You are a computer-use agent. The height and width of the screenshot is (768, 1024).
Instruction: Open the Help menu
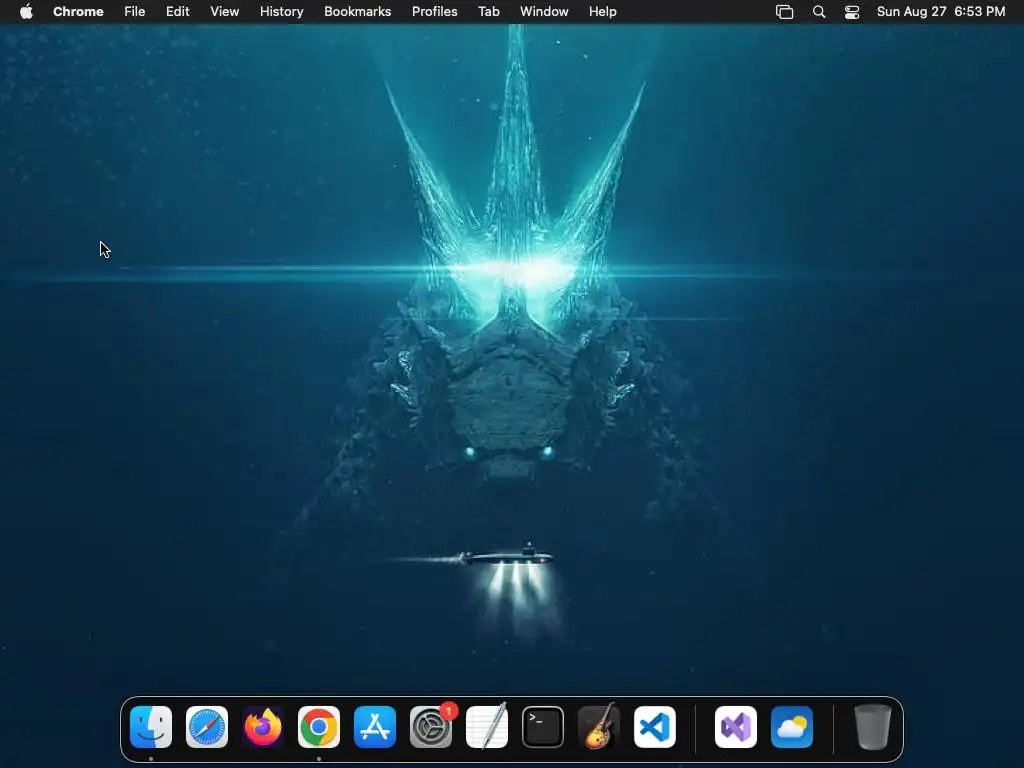[602, 12]
